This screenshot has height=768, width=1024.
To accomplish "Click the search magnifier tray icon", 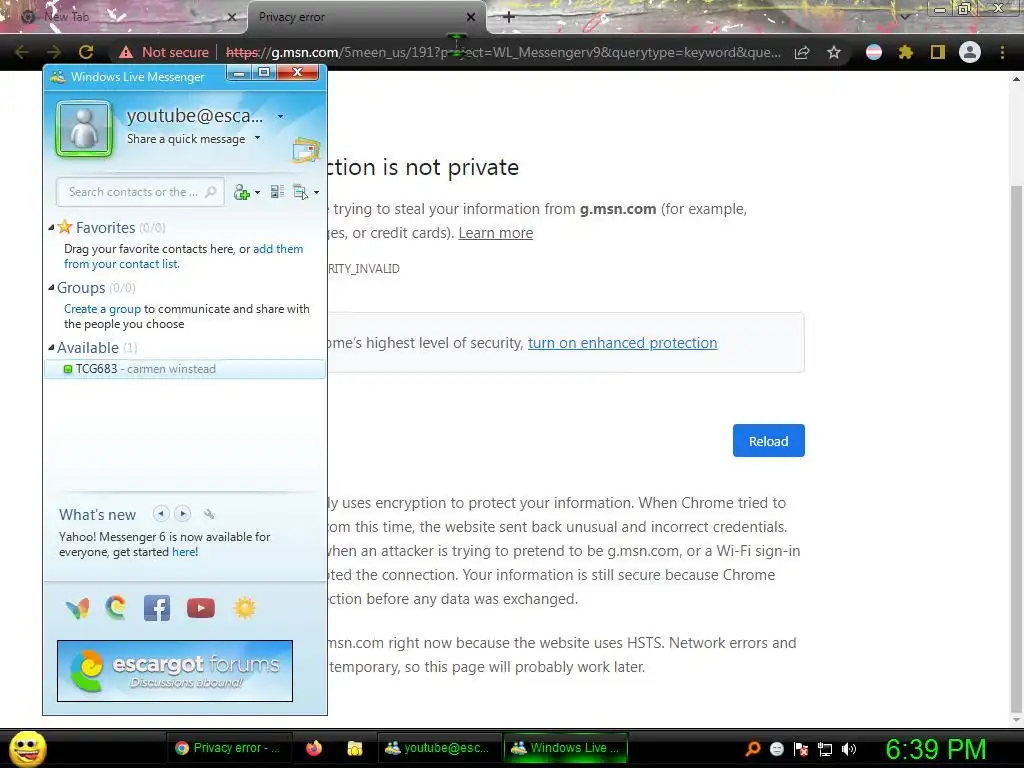I will point(753,749).
